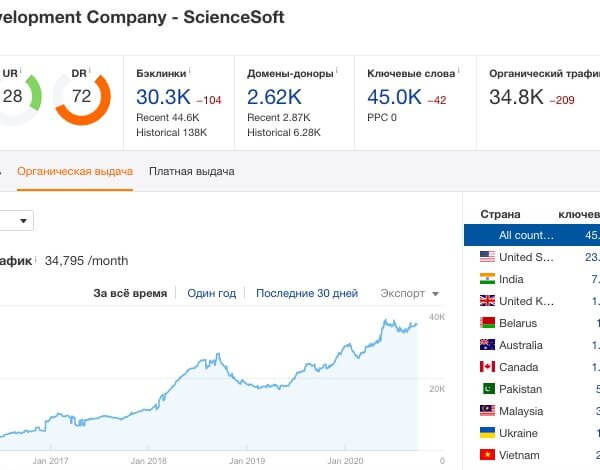The width and height of the screenshot is (600, 470).
Task: Open the 2.62K referring domains value
Action: [274, 97]
